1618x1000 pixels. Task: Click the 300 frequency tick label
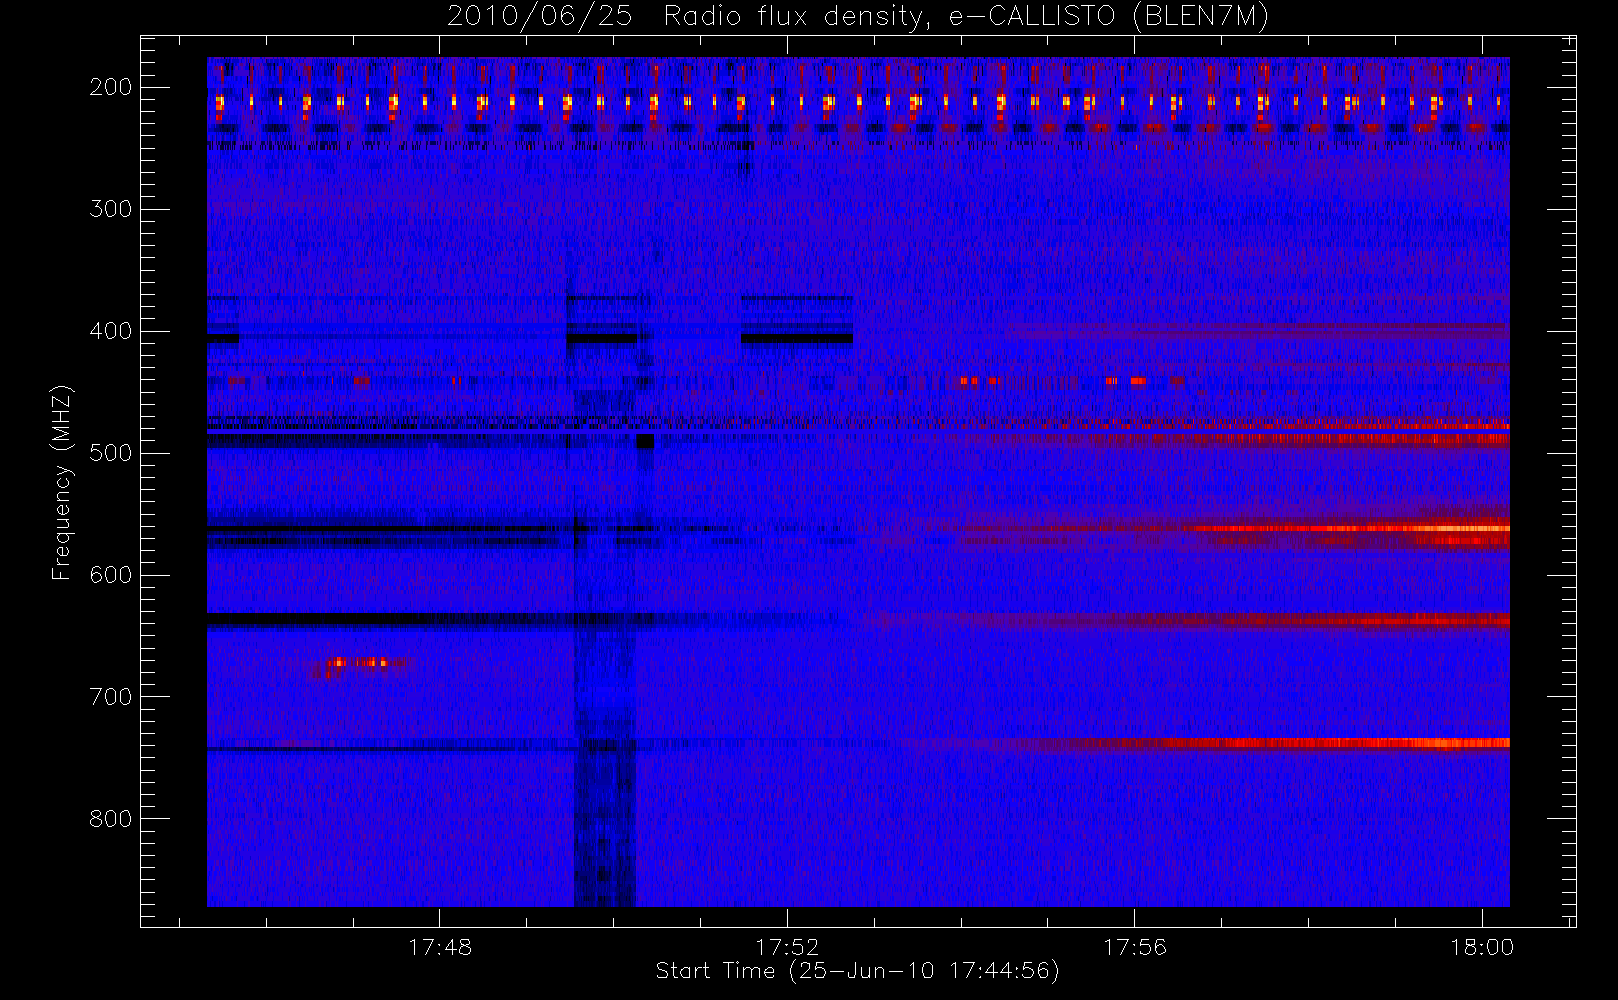coord(110,209)
